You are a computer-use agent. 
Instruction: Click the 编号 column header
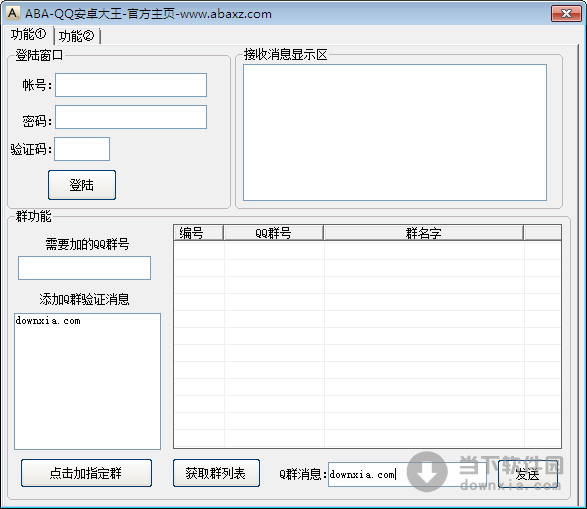point(199,233)
